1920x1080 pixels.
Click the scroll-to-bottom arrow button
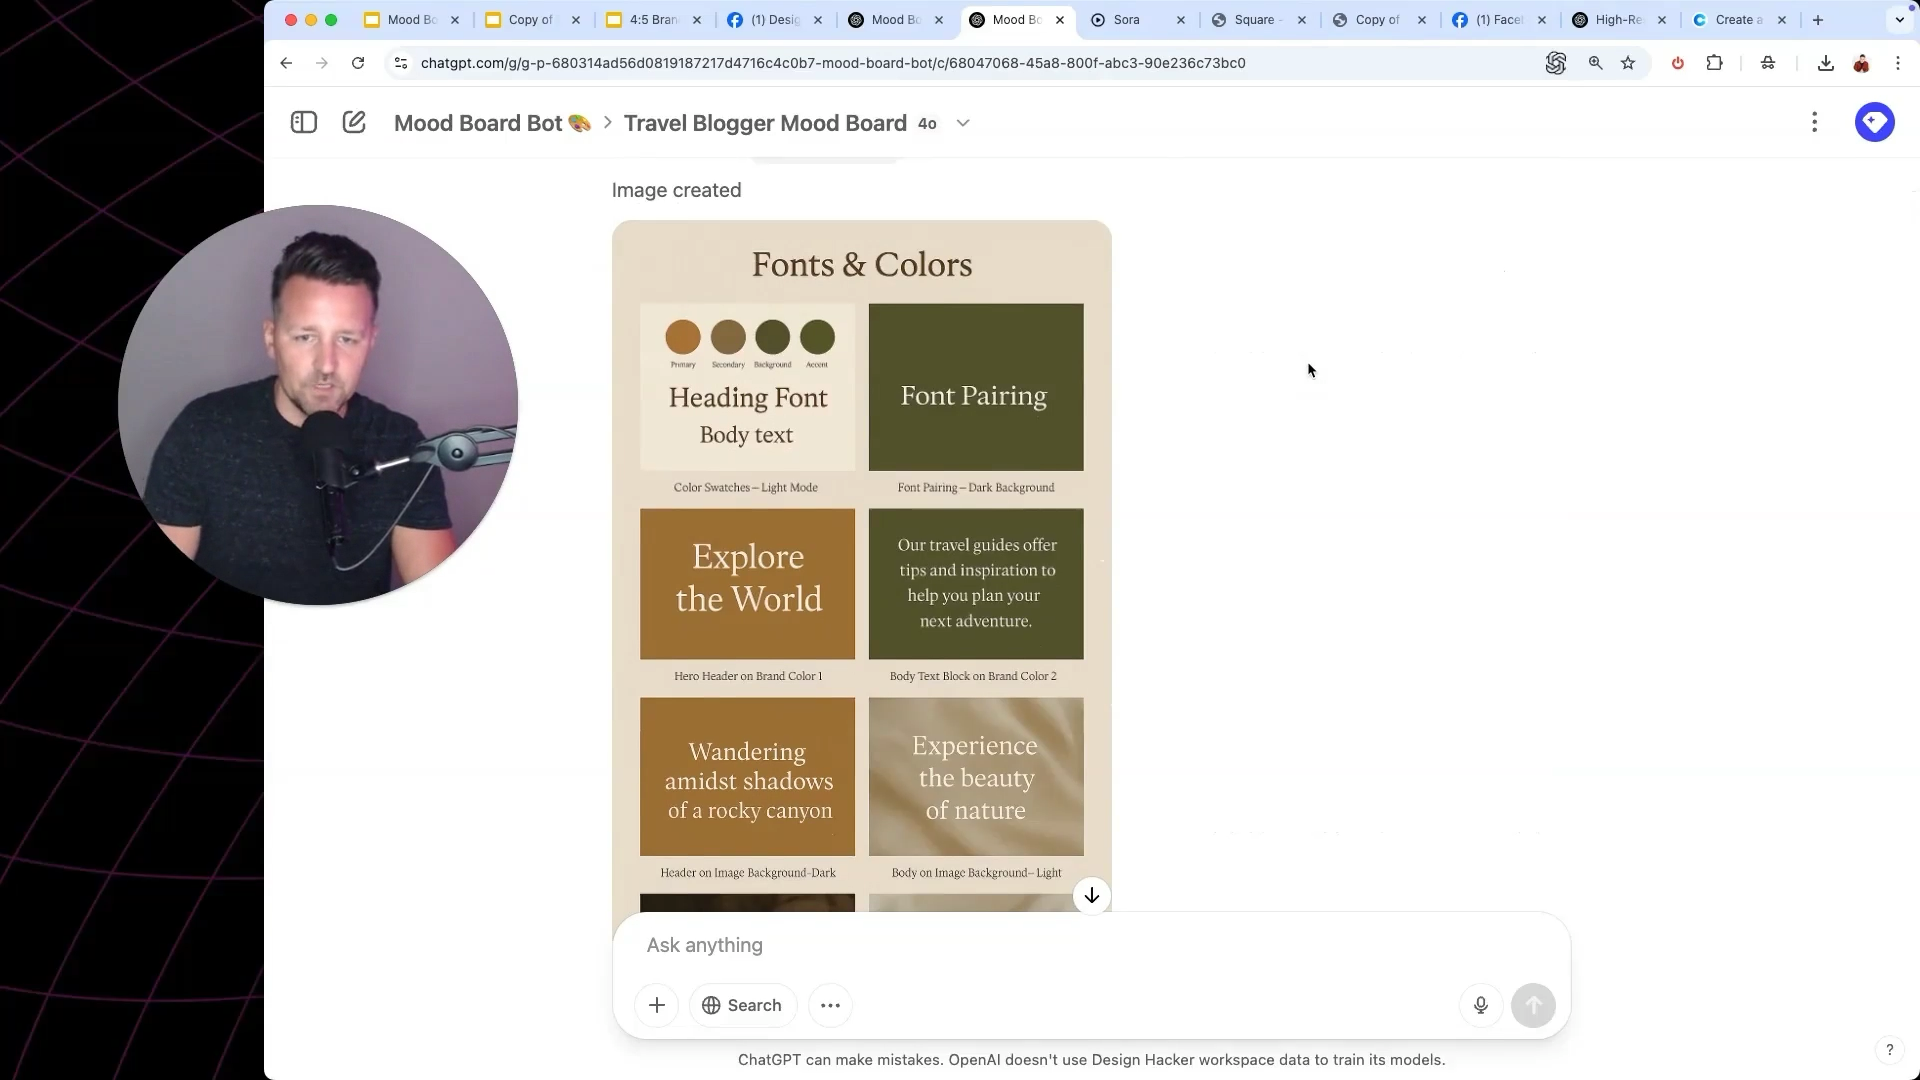pos(1092,895)
